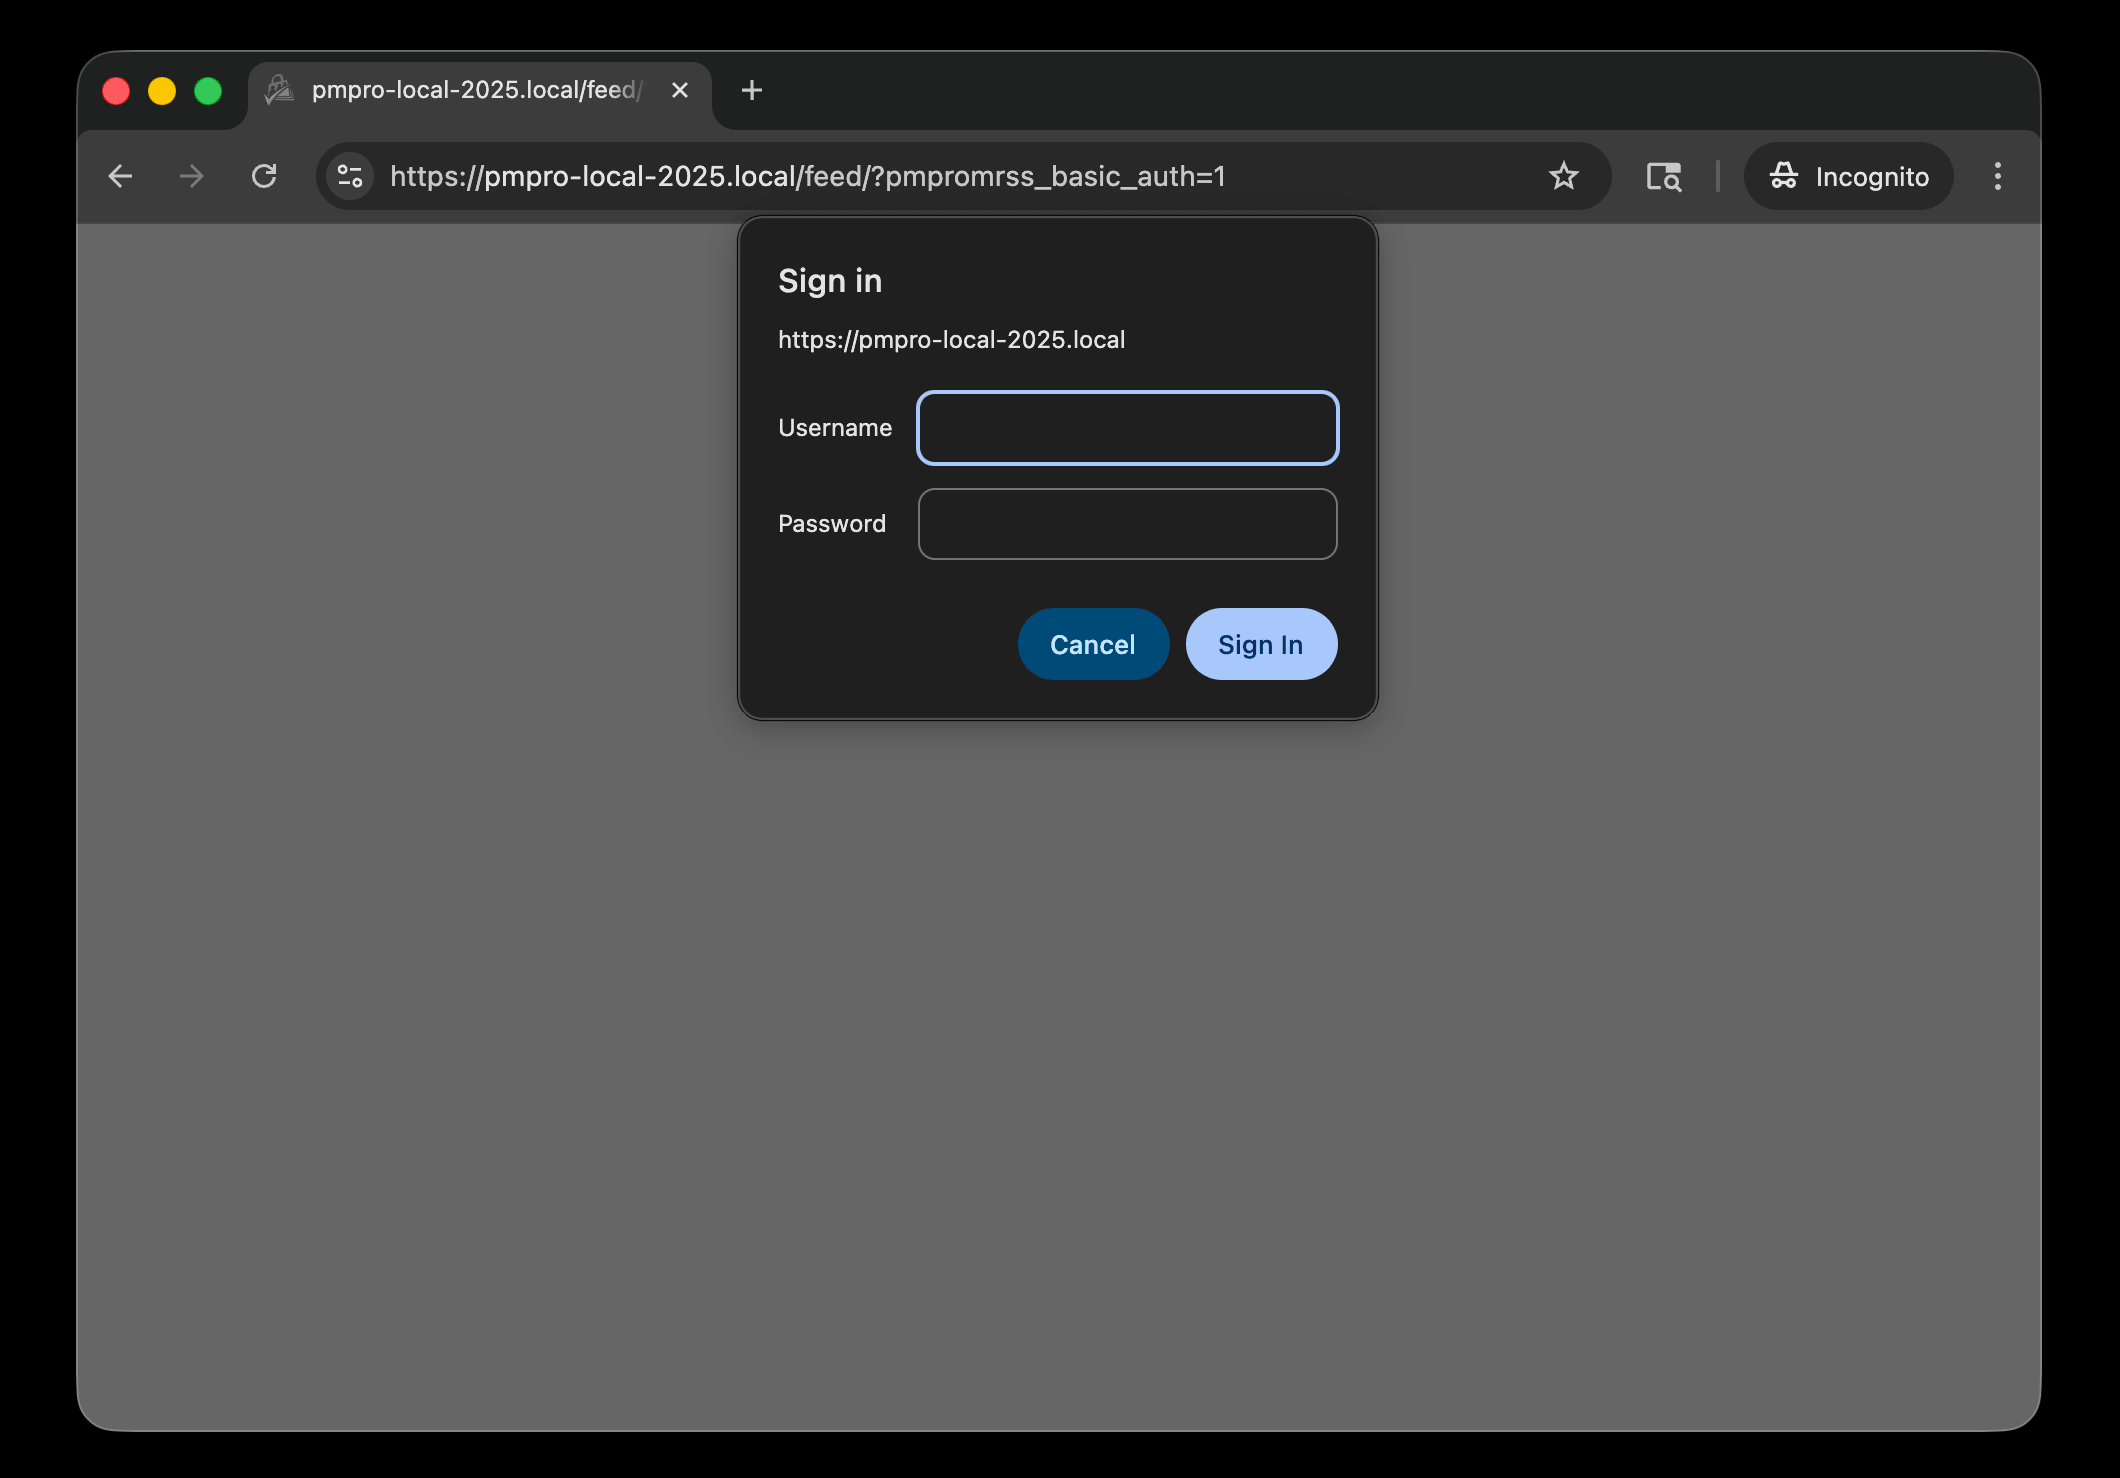The image size is (2120, 1478).
Task: Click the Sign In button
Action: [x=1260, y=644]
